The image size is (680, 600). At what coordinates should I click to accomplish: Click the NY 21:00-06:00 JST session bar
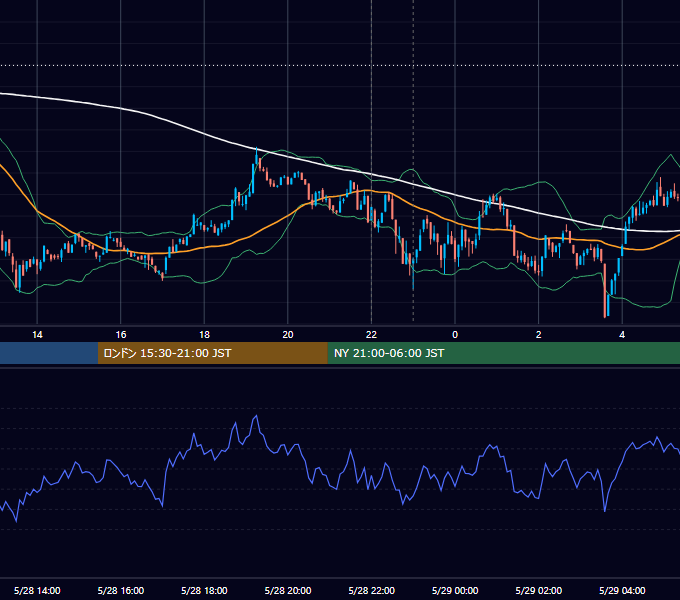pos(503,353)
